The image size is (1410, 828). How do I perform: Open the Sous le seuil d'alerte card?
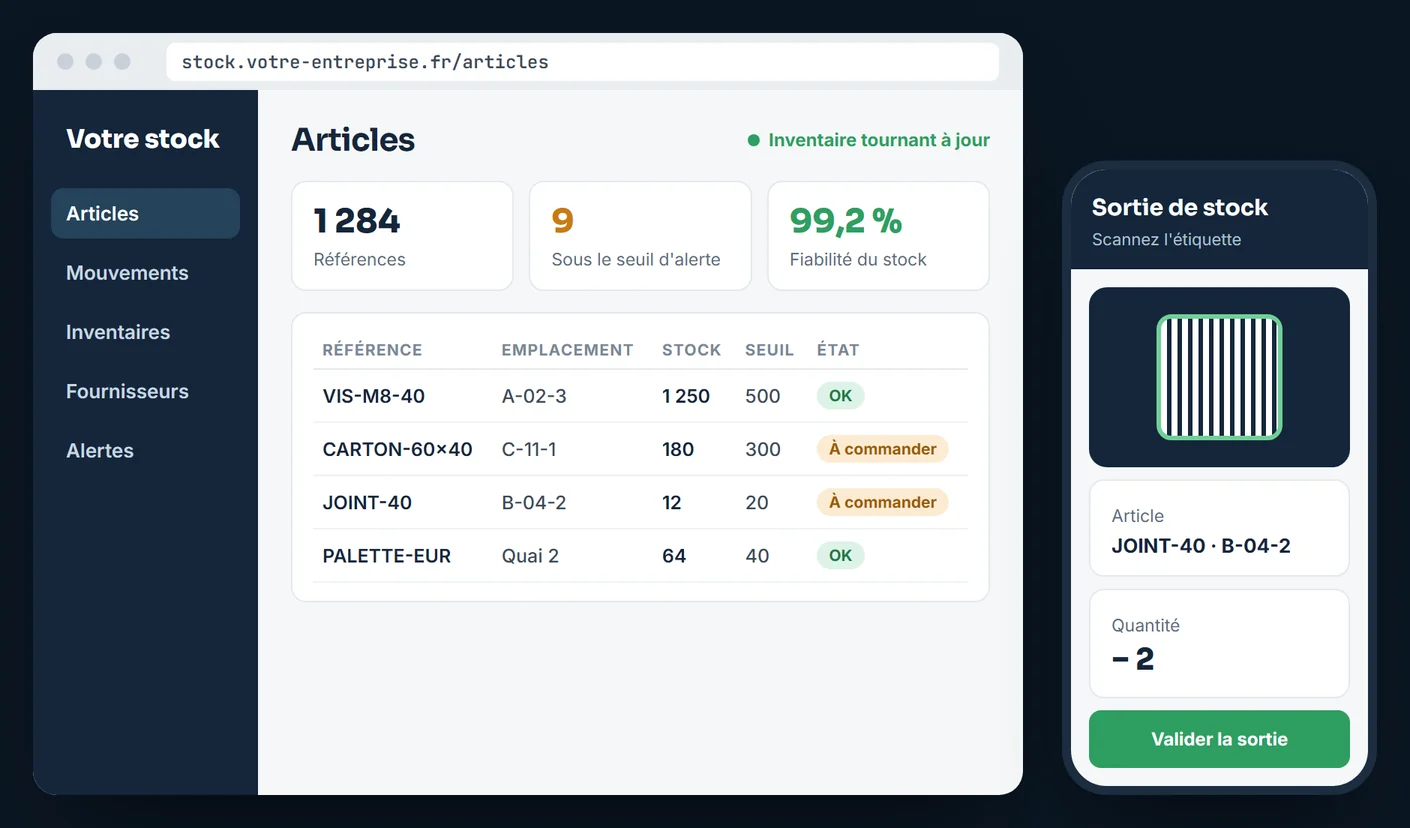[640, 236]
